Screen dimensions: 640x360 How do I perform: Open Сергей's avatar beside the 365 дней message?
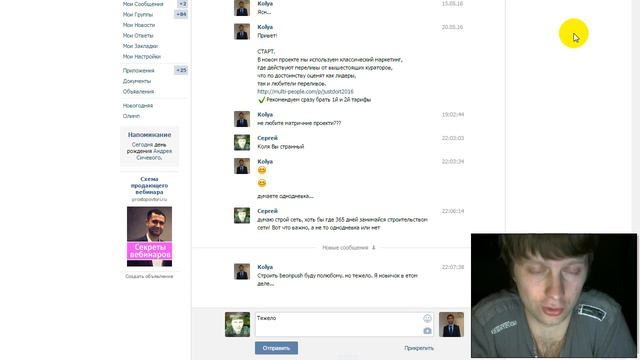click(242, 216)
